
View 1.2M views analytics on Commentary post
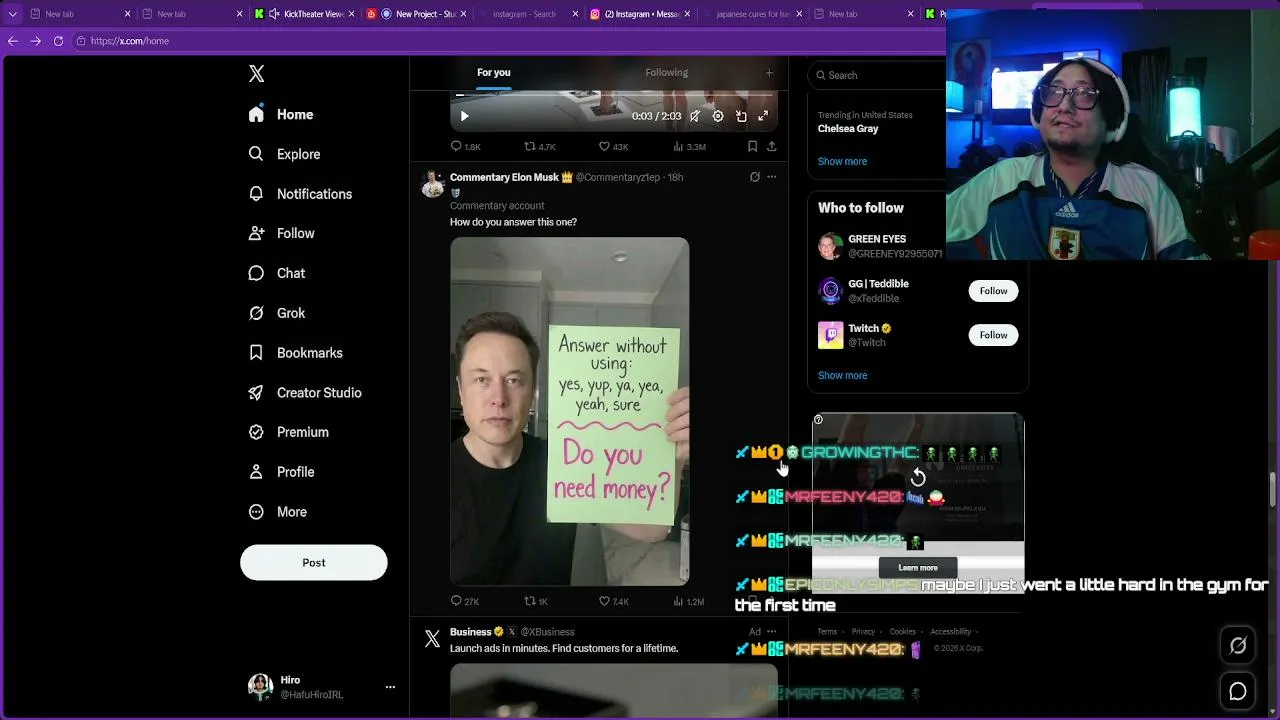pyautogui.click(x=688, y=601)
